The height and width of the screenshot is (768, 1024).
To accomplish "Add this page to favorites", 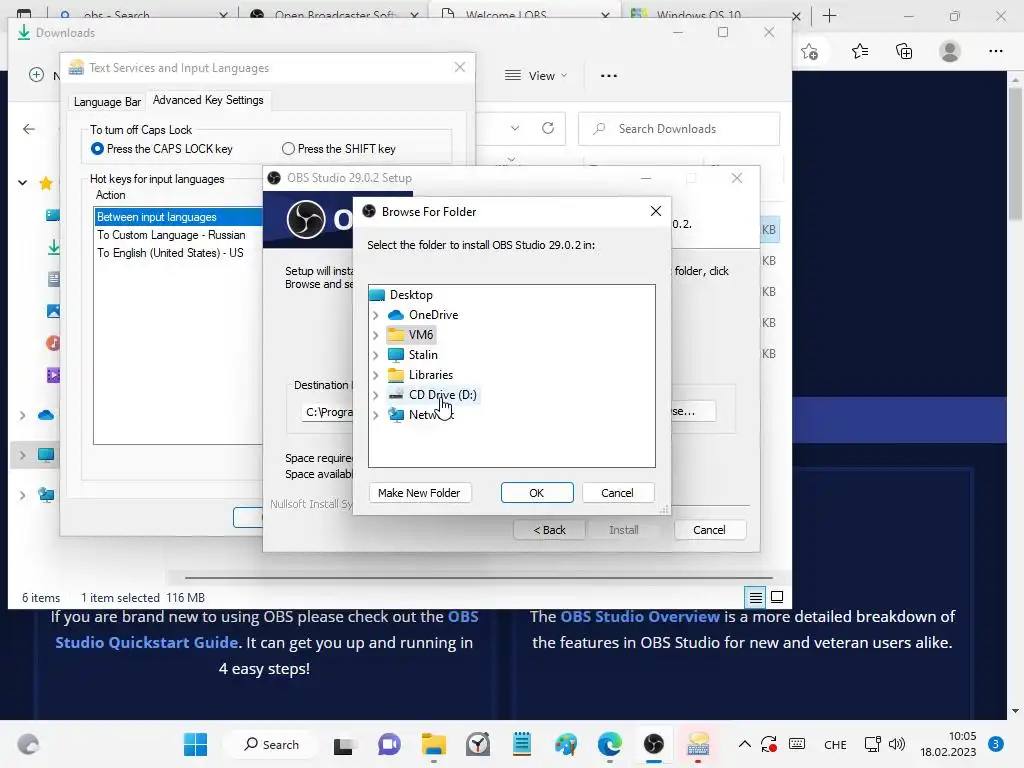I will pos(810,51).
